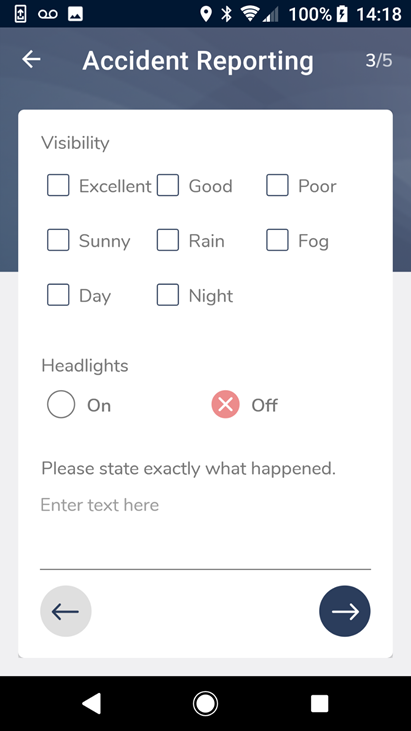Select Headlights On radio button
This screenshot has width=411, height=731.
point(61,404)
